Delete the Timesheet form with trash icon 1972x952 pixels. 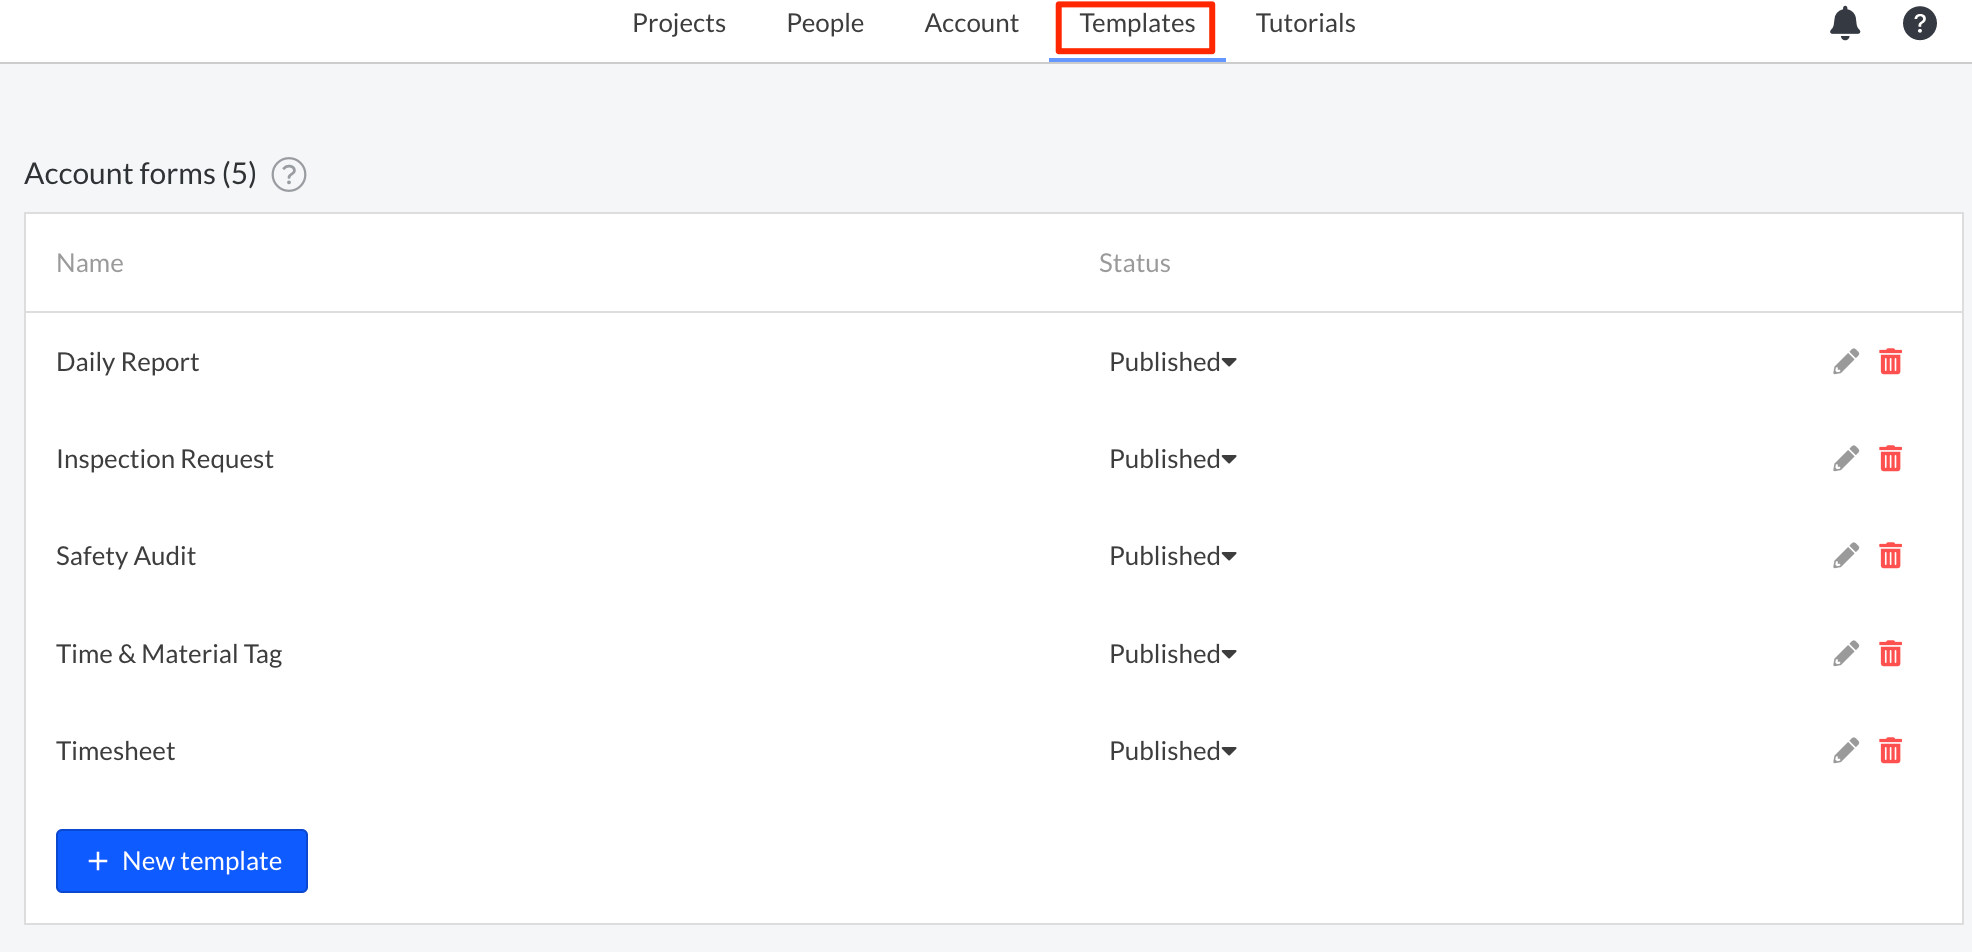[1891, 749]
